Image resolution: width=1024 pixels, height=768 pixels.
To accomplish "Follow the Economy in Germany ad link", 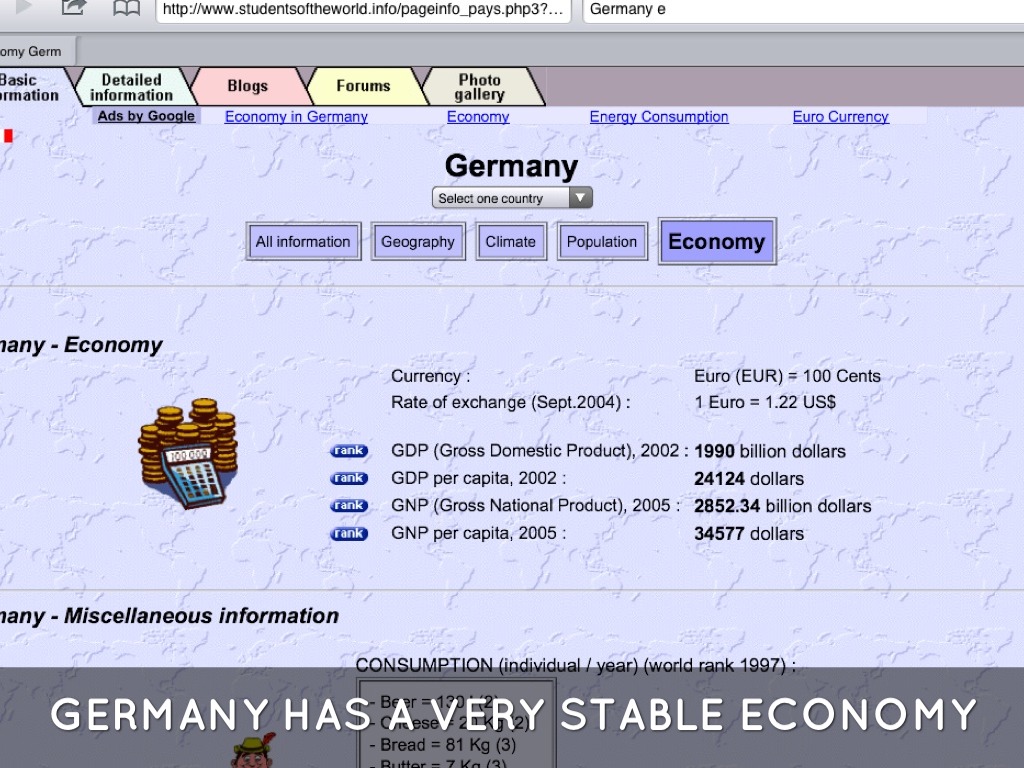I will pyautogui.click(x=296, y=117).
